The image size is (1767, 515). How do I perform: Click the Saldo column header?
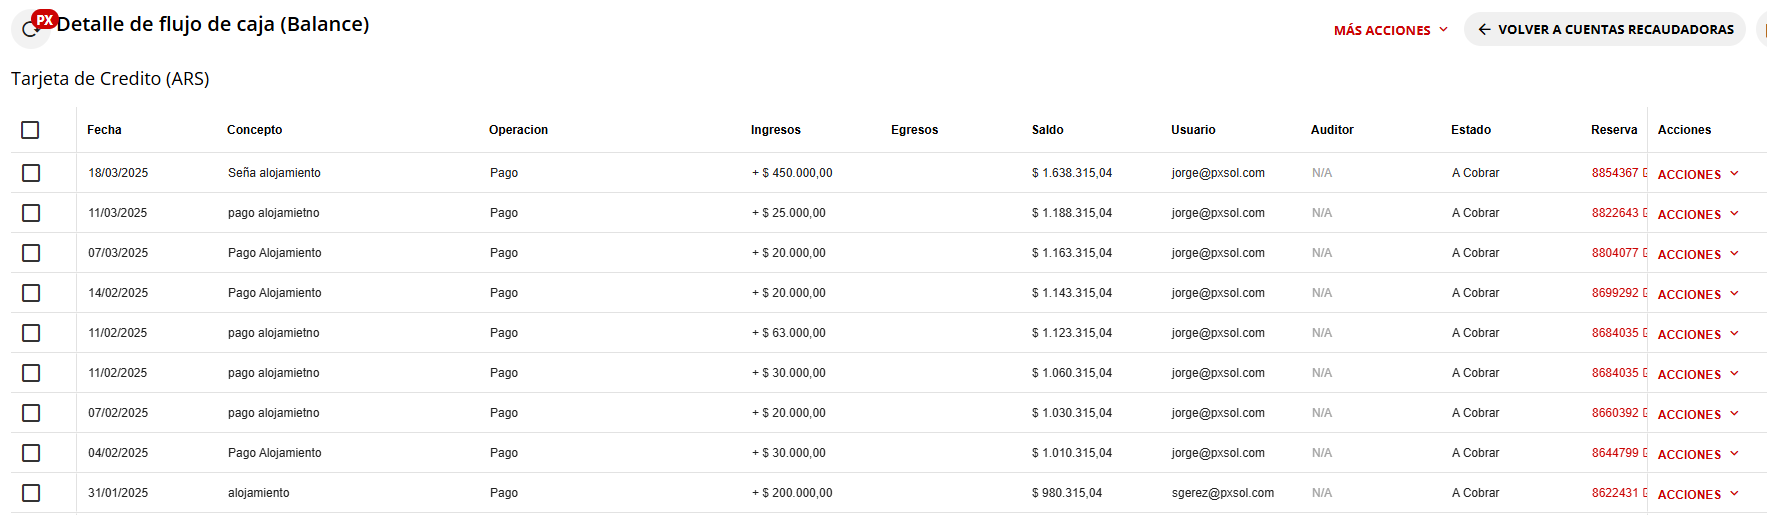click(1047, 130)
